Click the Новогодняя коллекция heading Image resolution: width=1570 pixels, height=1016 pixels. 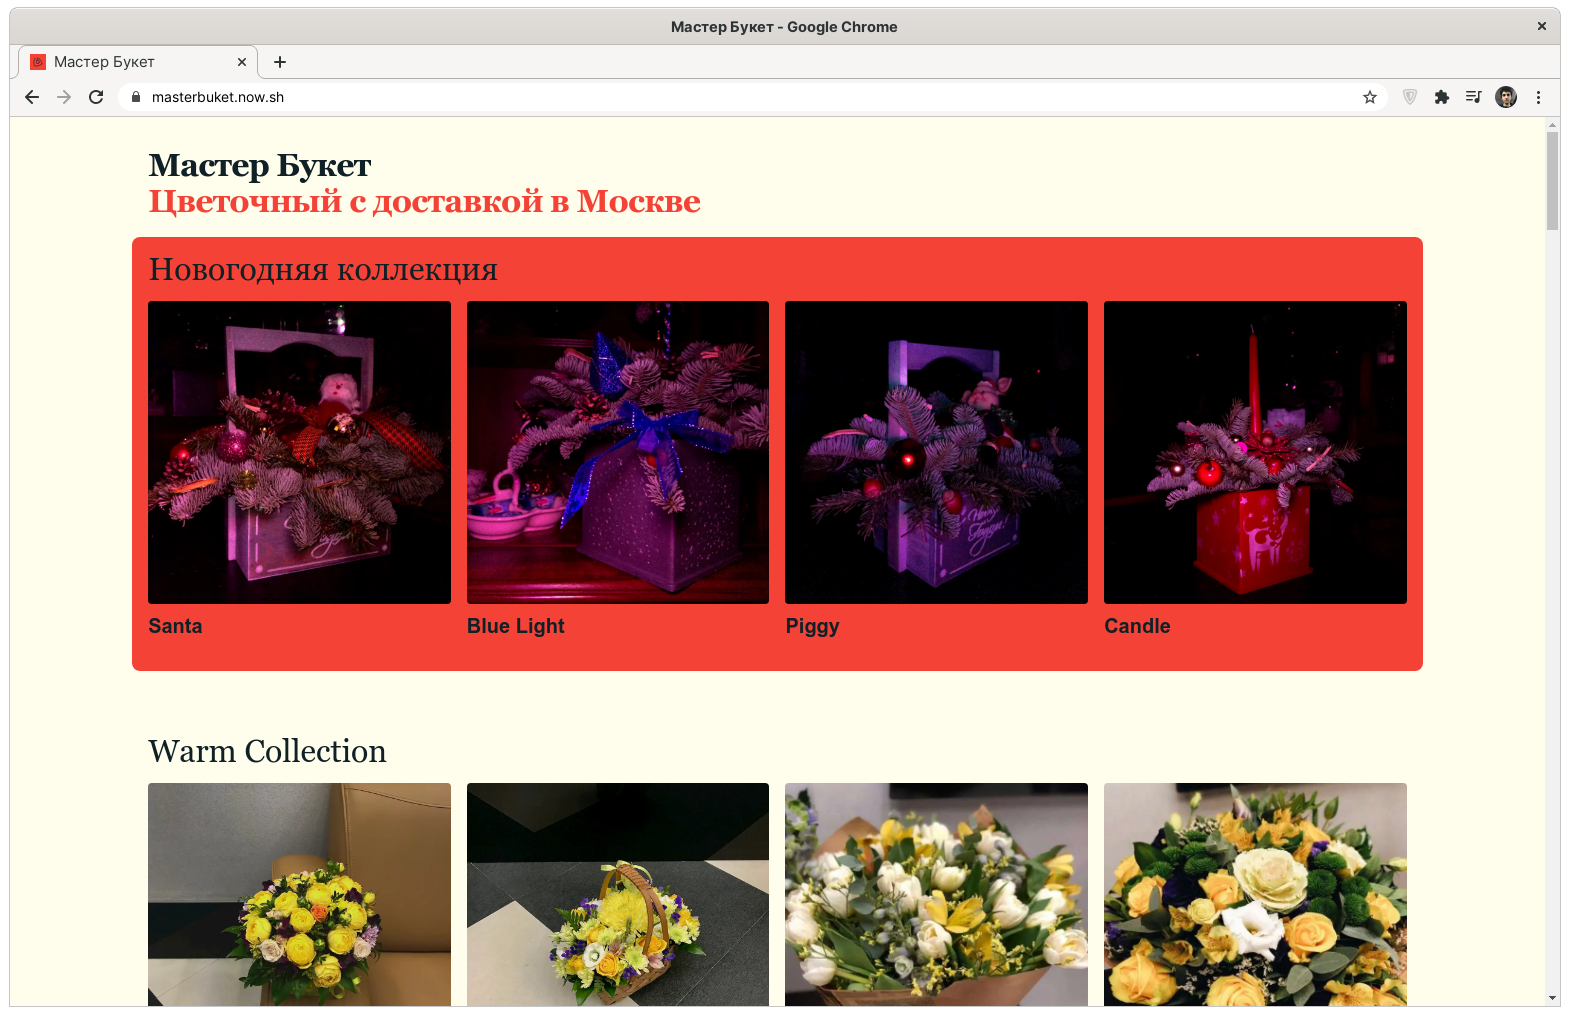point(323,269)
